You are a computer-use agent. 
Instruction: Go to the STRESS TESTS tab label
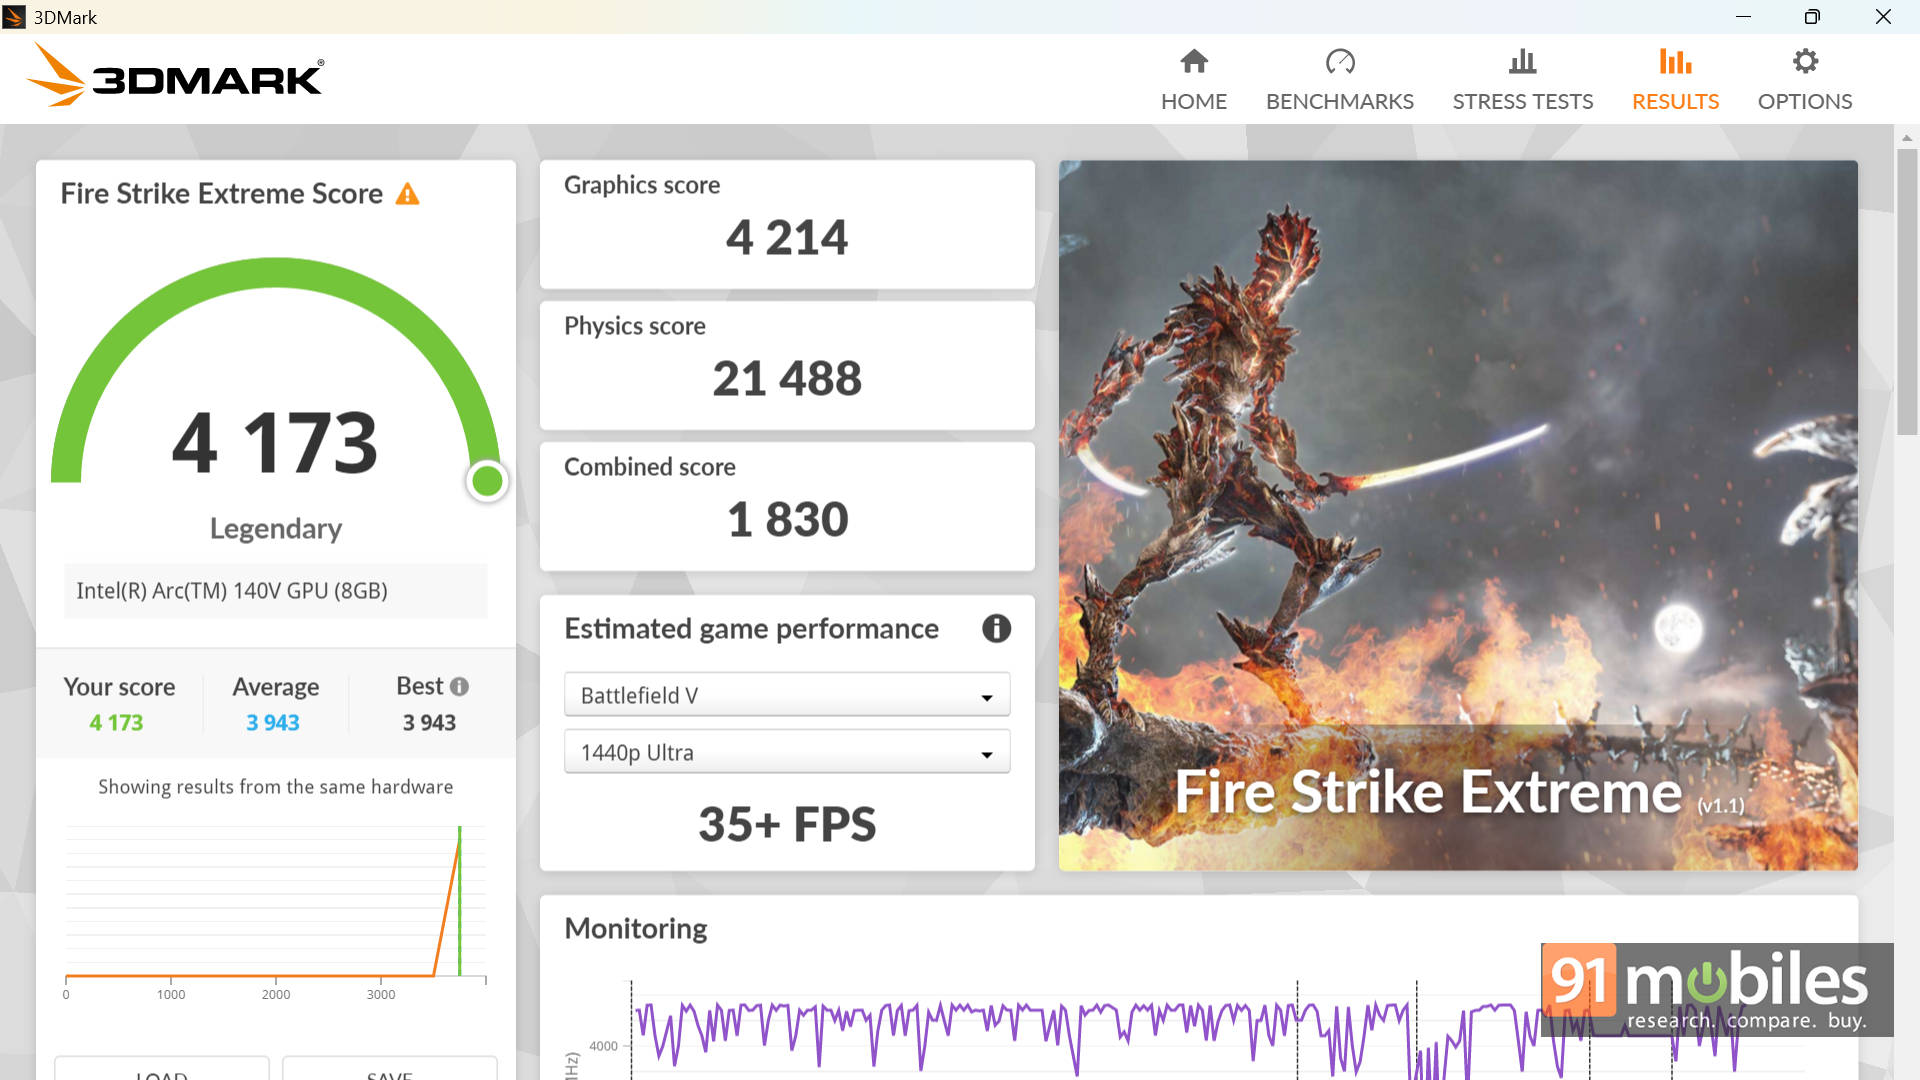(1522, 102)
